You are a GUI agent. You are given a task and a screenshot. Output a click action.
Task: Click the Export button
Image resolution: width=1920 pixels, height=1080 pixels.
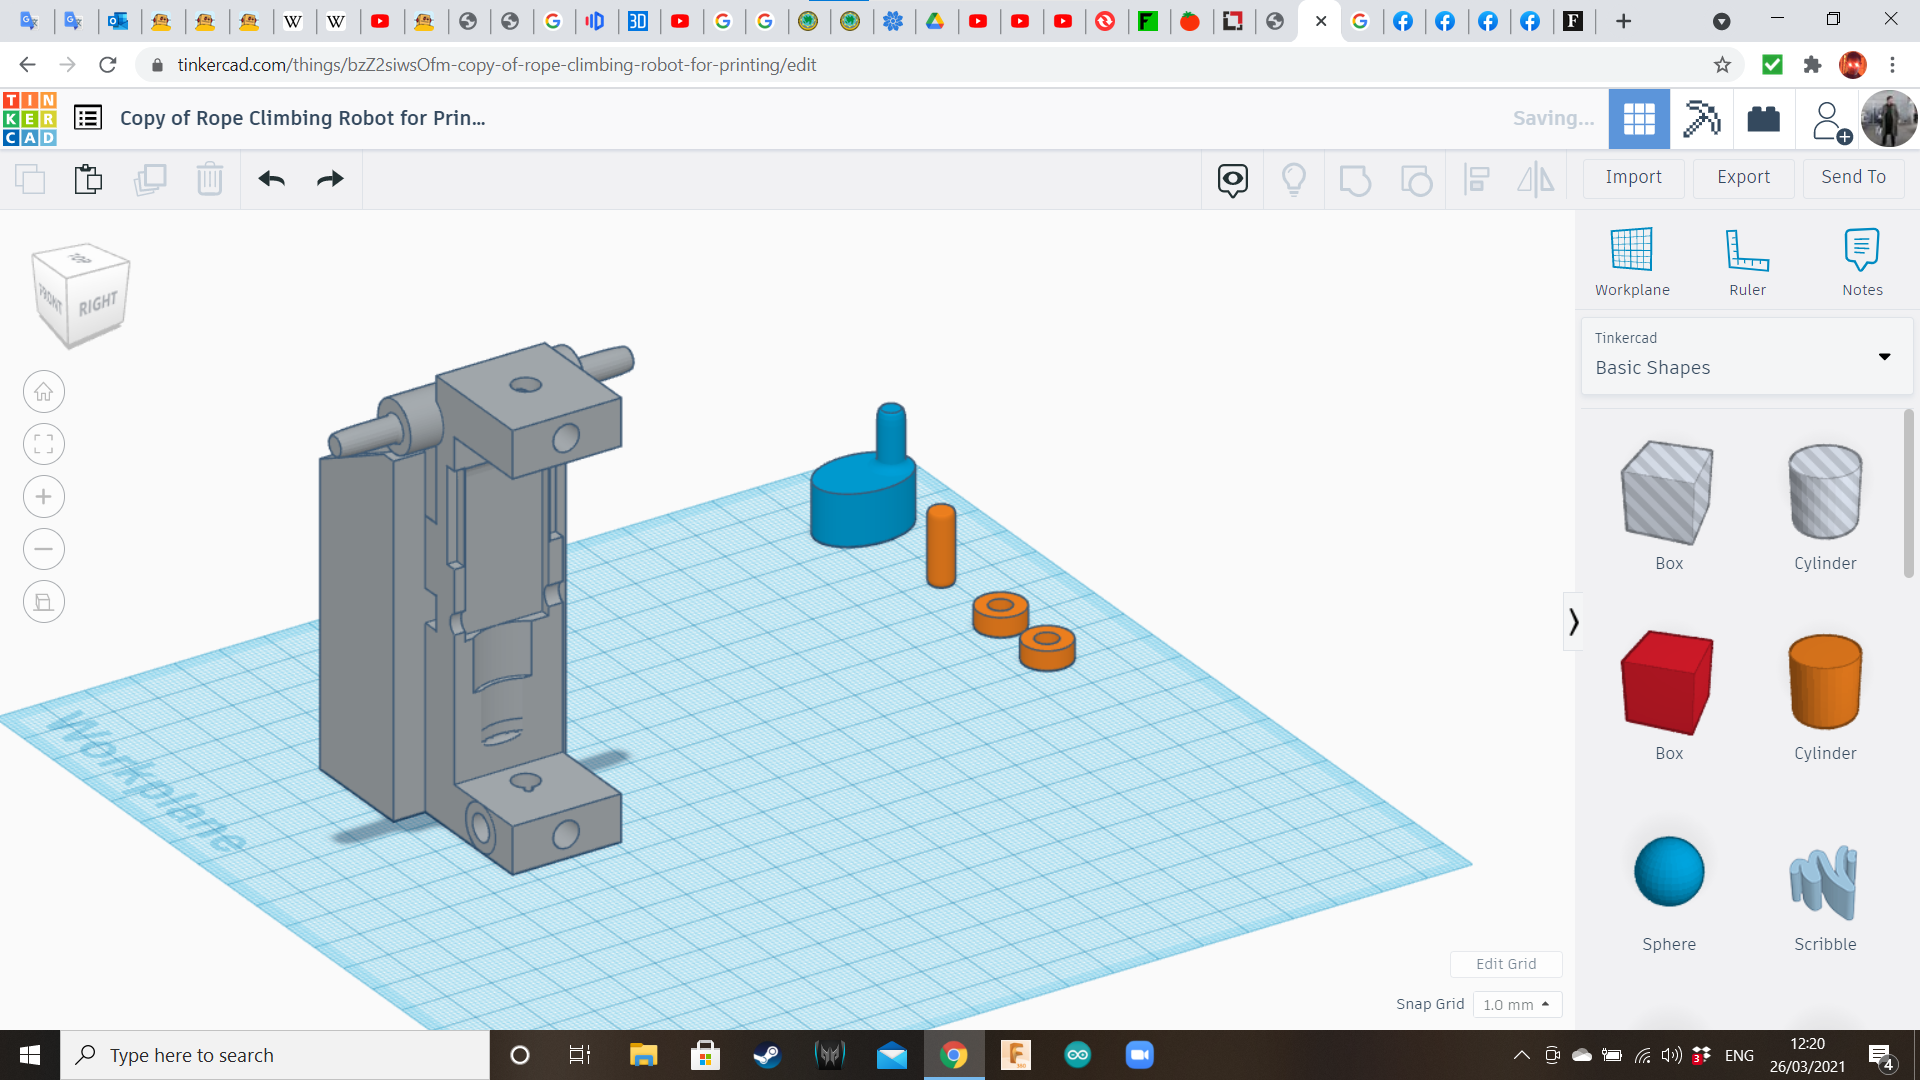[1743, 177]
